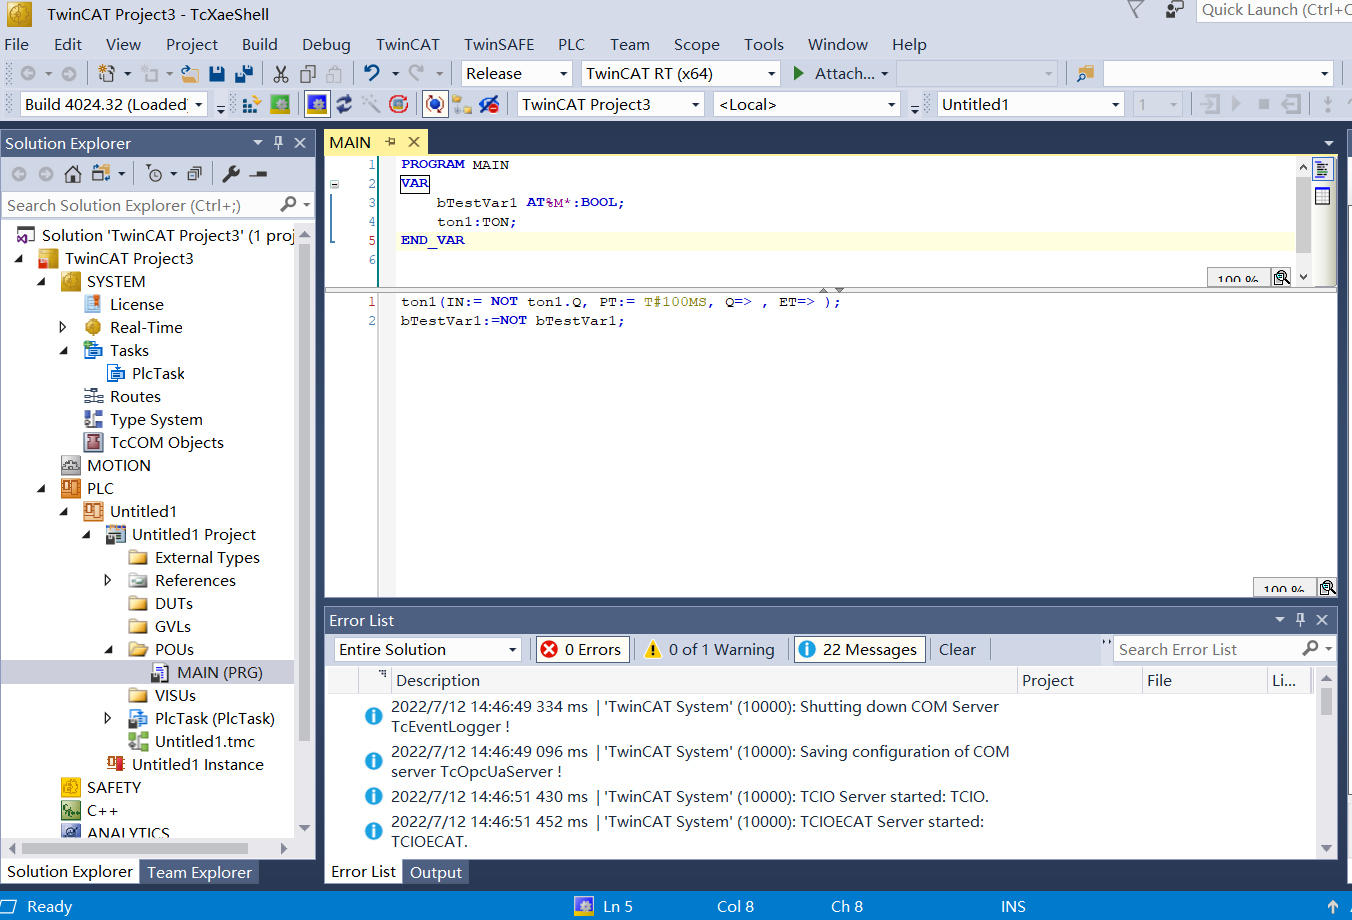Click the Activate Configuration icon
The image size is (1352, 920).
252,104
